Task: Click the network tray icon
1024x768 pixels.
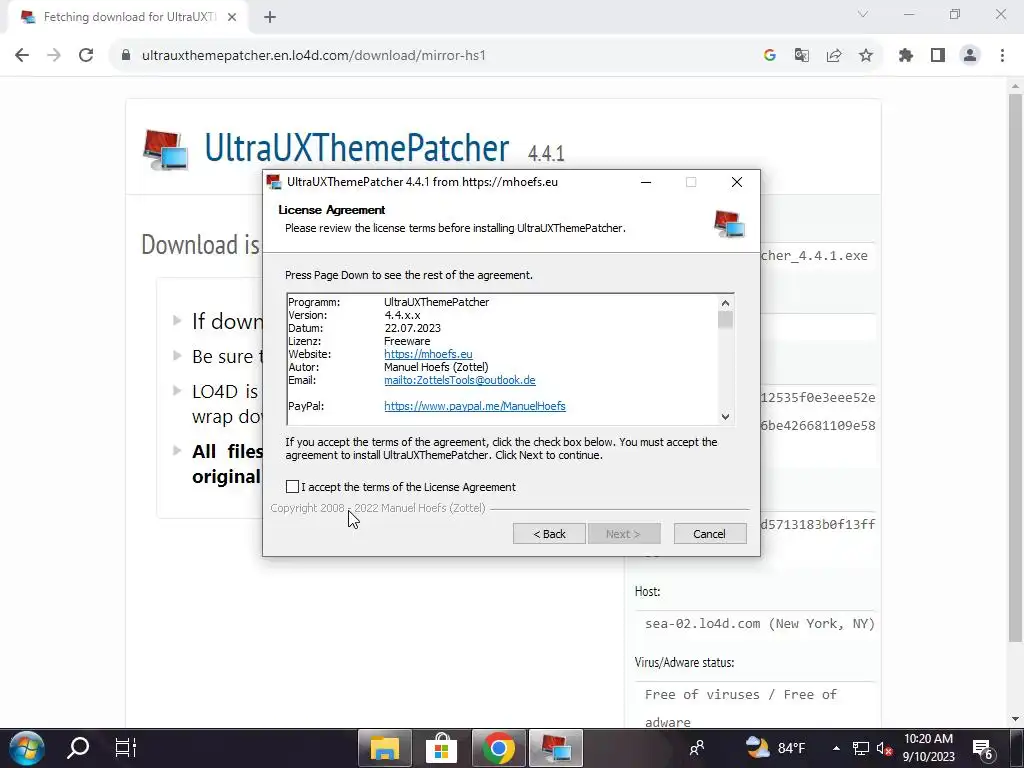Action: tap(861, 748)
